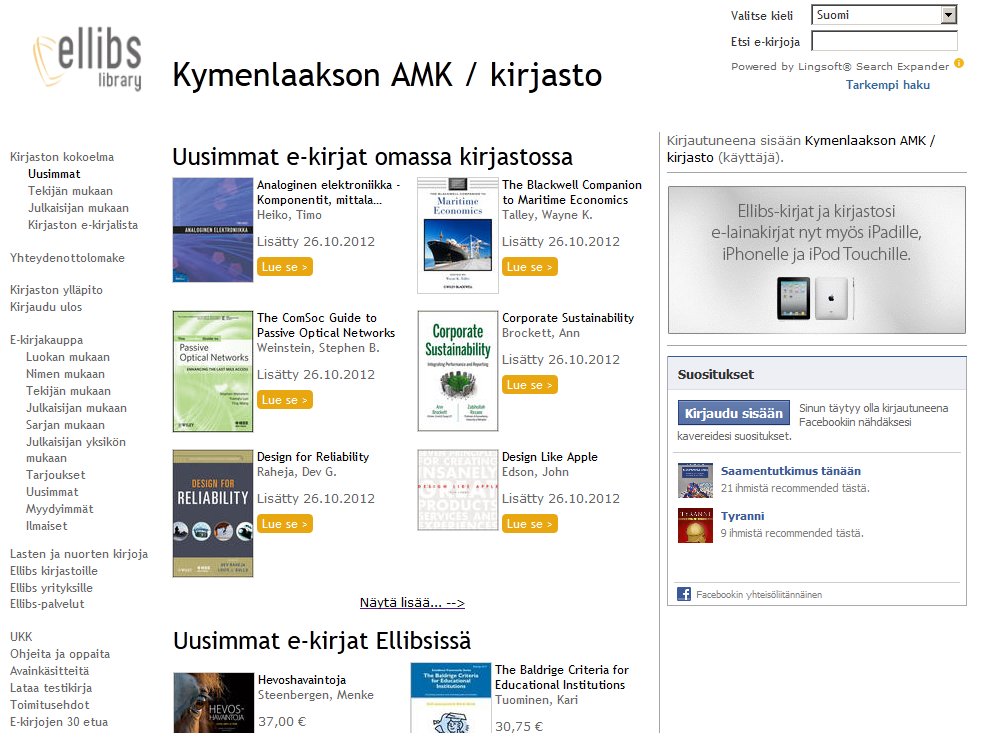Select Julkaisijan yksikön mukaan

click(76, 450)
